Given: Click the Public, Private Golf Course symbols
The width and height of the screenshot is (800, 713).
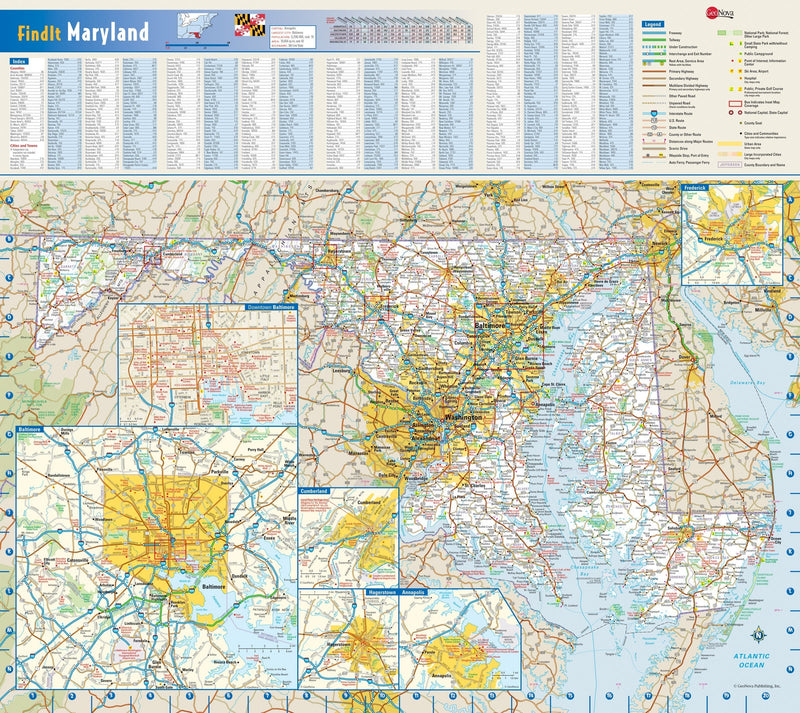Looking at the screenshot, I should point(735,89).
